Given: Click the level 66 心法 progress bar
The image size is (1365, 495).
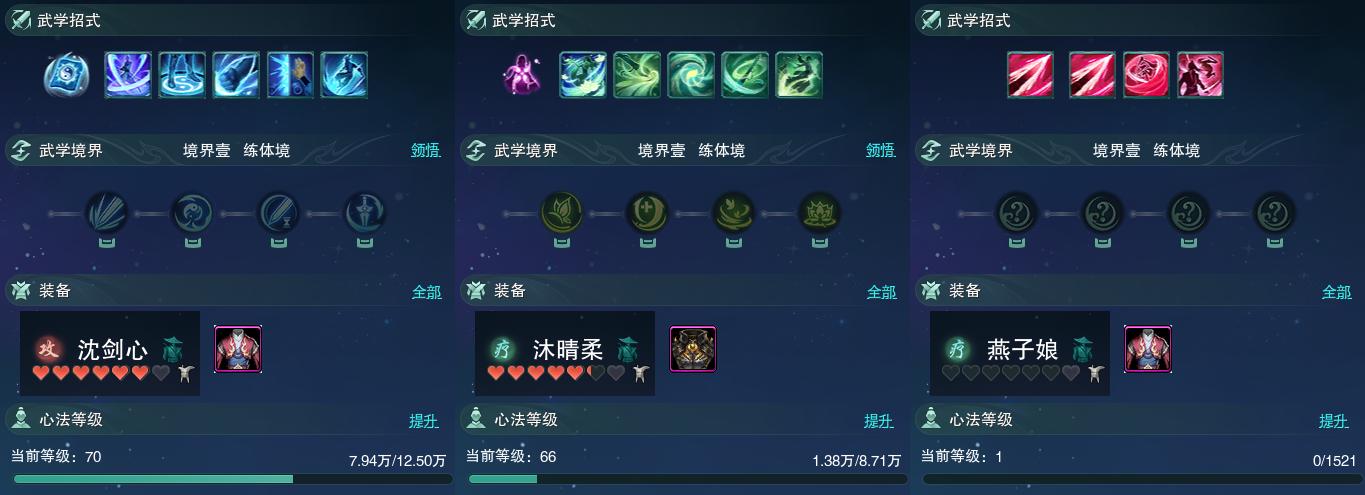Looking at the screenshot, I should click(683, 480).
